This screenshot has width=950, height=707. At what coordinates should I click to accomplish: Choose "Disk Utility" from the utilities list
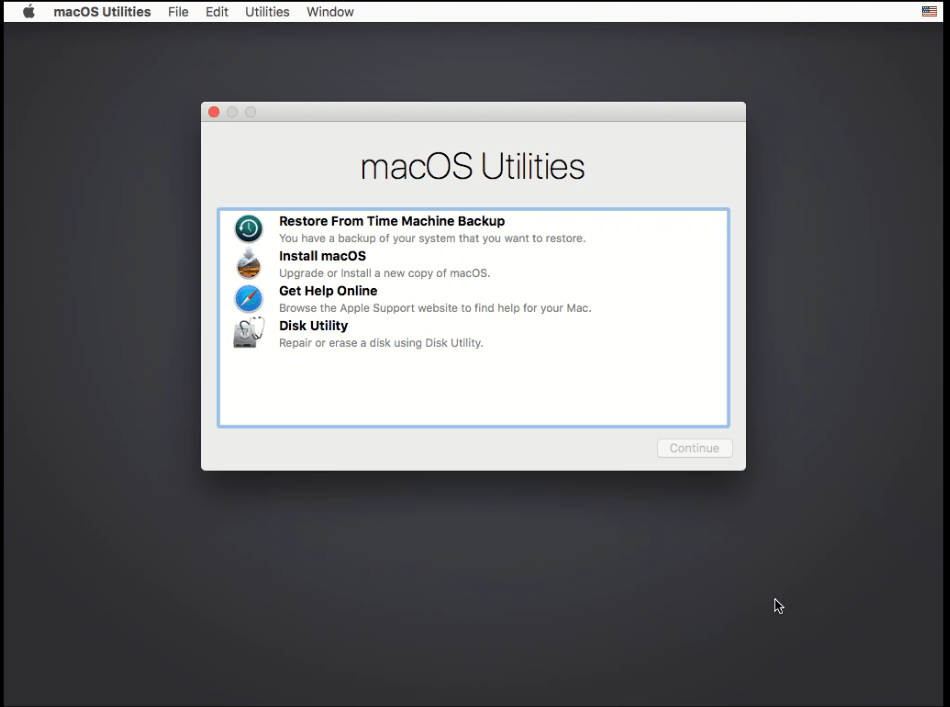[x=313, y=325]
